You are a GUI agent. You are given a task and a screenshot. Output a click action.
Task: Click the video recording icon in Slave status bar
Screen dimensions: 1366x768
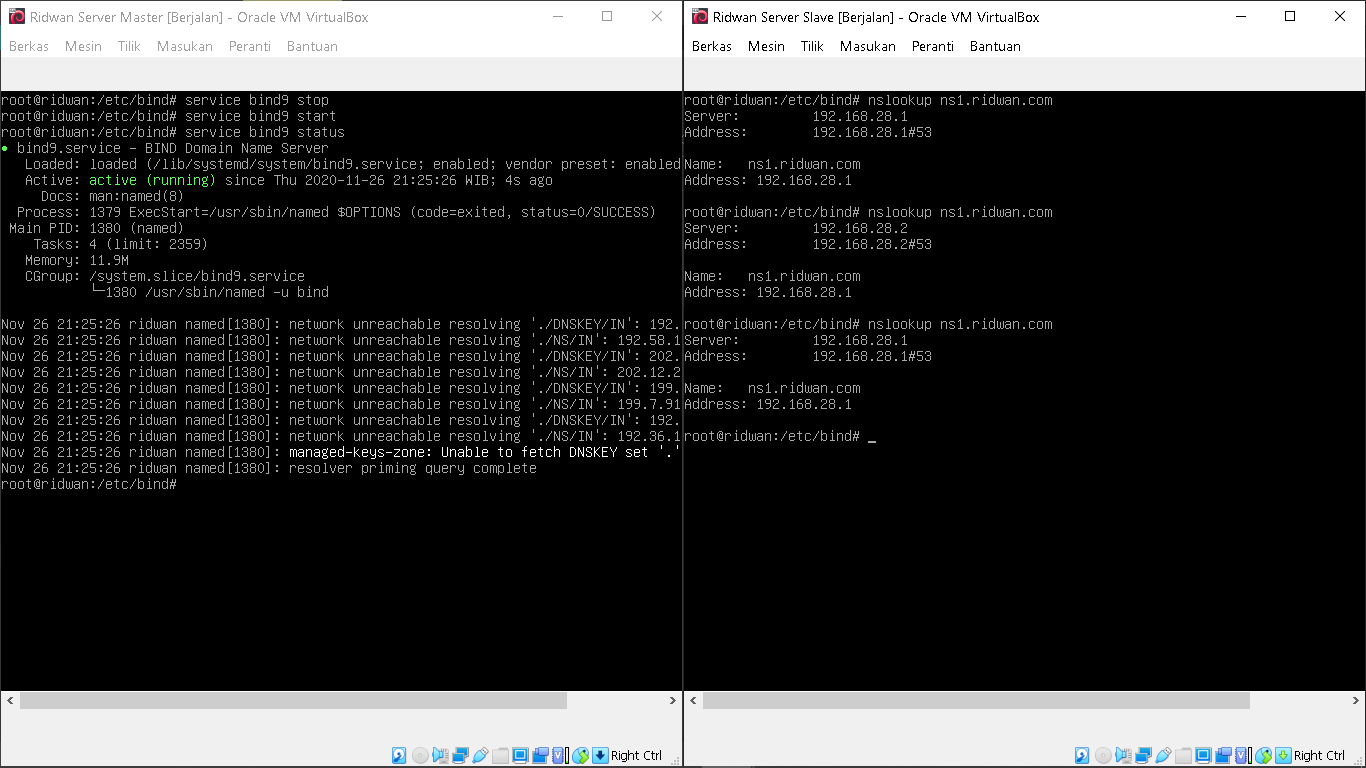pyautogui.click(x=1221, y=755)
